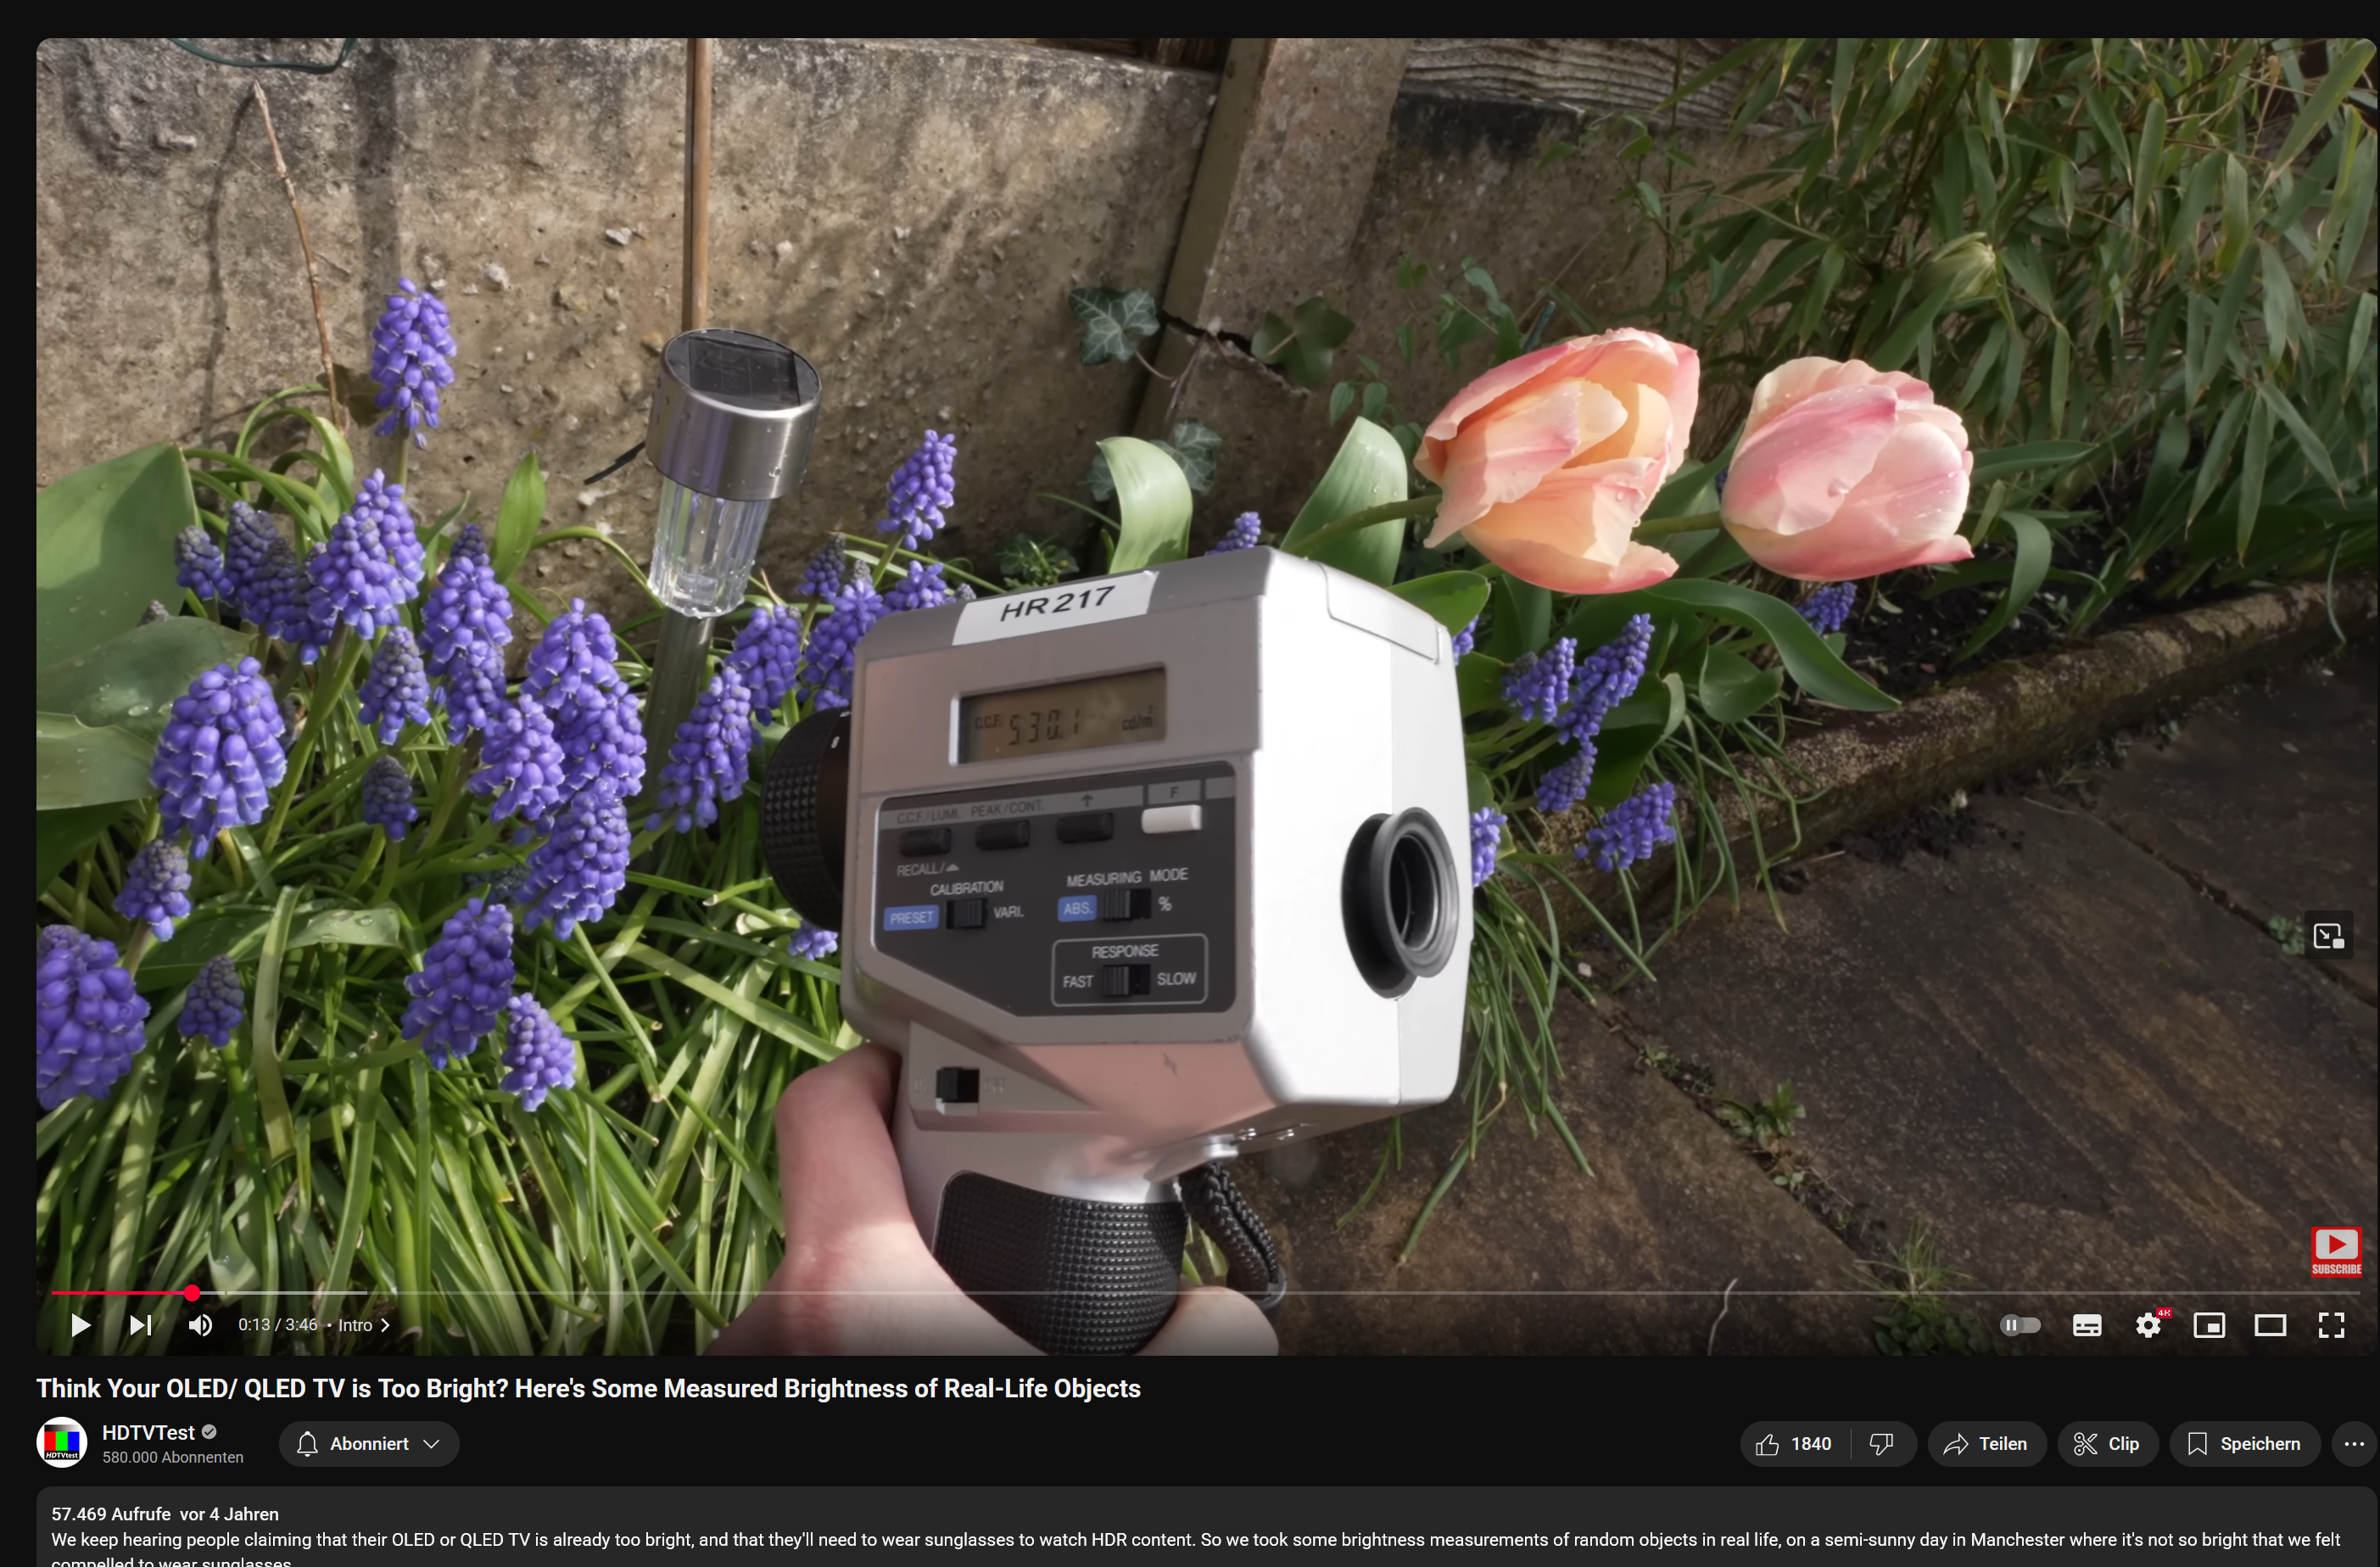The height and width of the screenshot is (1567, 2380).
Task: Skip to the next video
Action: (x=141, y=1325)
